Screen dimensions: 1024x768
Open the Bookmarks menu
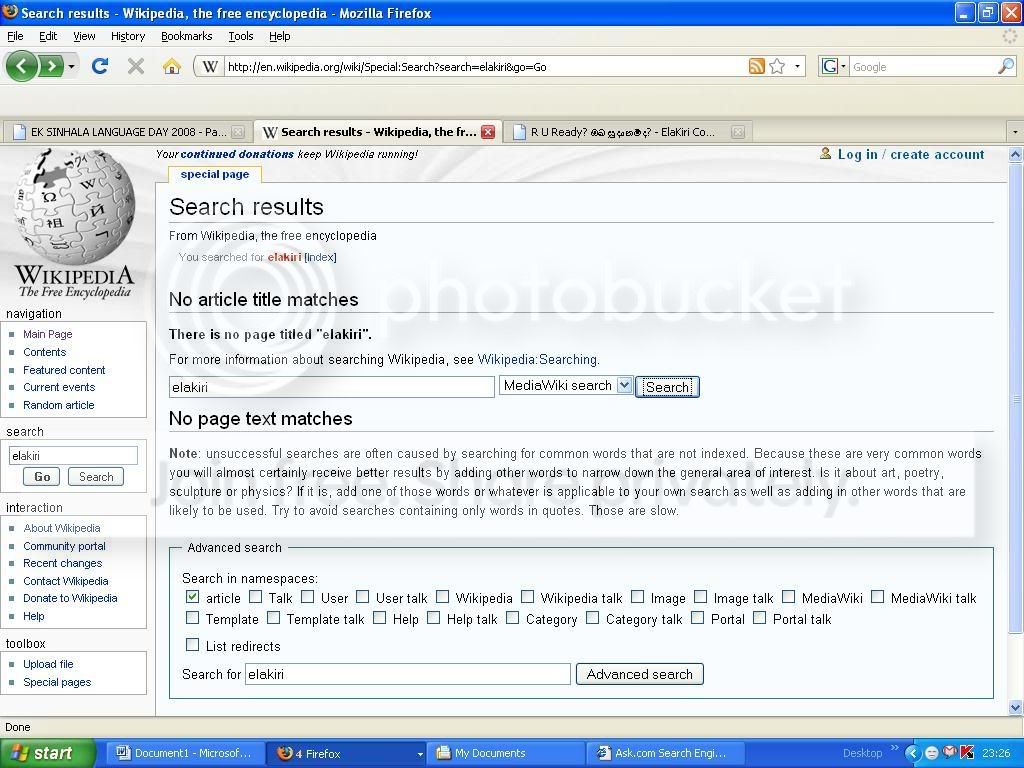click(187, 36)
